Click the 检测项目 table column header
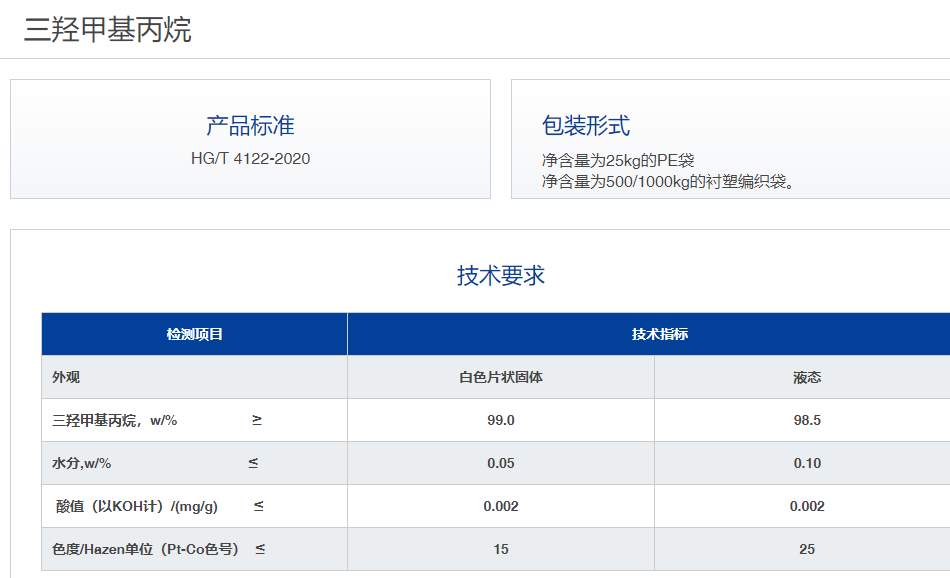The height and width of the screenshot is (578, 950). point(194,334)
